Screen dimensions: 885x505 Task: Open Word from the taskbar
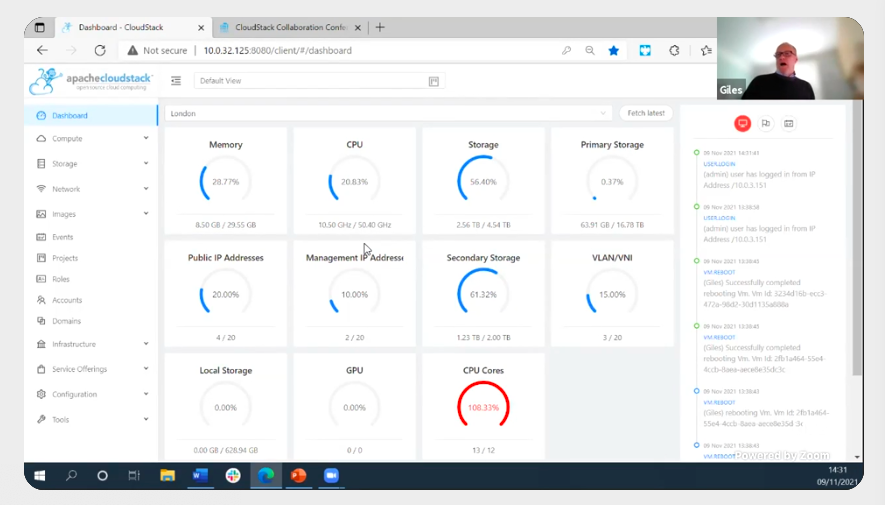pos(200,476)
